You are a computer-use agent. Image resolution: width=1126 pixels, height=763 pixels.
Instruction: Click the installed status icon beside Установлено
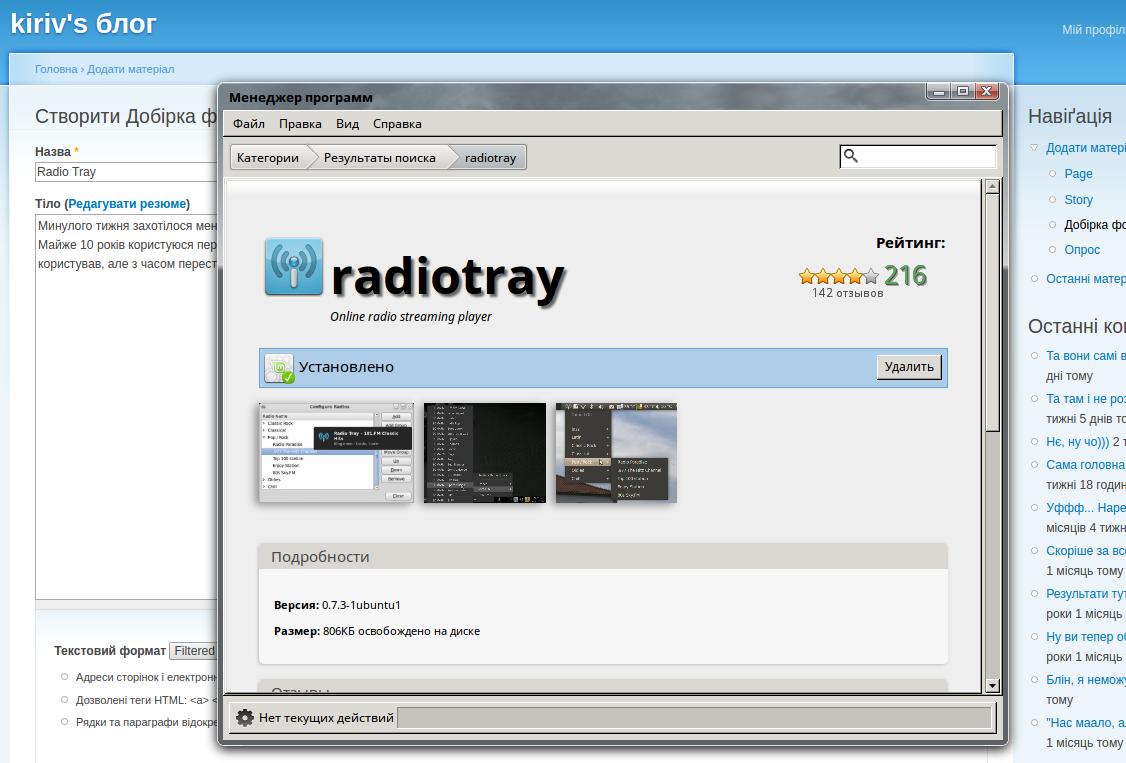pyautogui.click(x=279, y=368)
